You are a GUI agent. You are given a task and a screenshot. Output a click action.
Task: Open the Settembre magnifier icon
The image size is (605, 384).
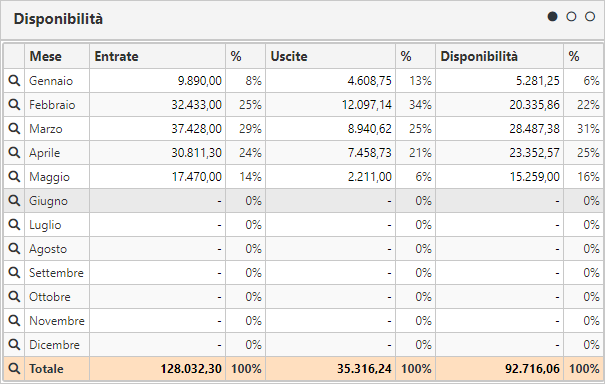click(14, 273)
